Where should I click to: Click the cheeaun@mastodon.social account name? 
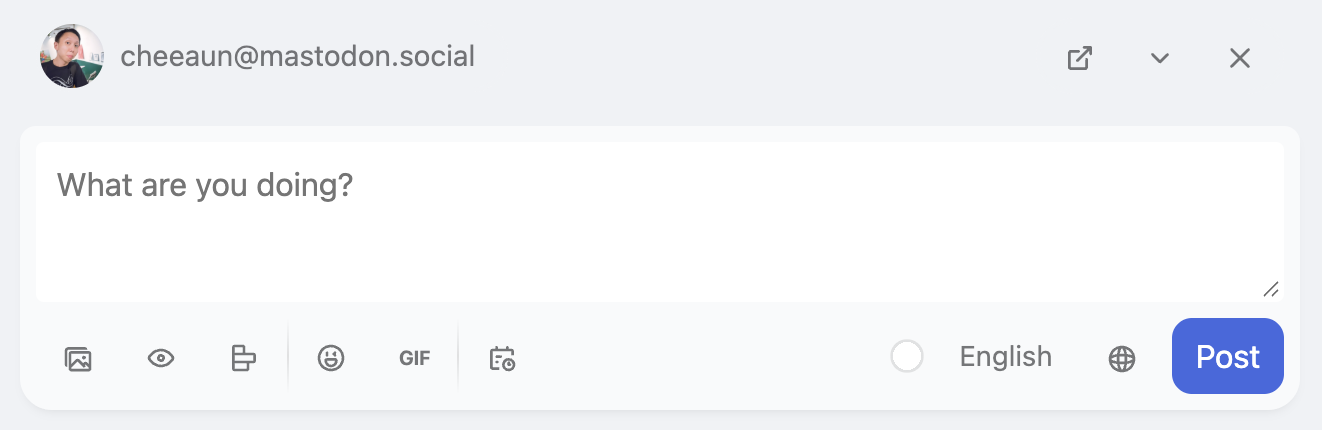point(297,57)
